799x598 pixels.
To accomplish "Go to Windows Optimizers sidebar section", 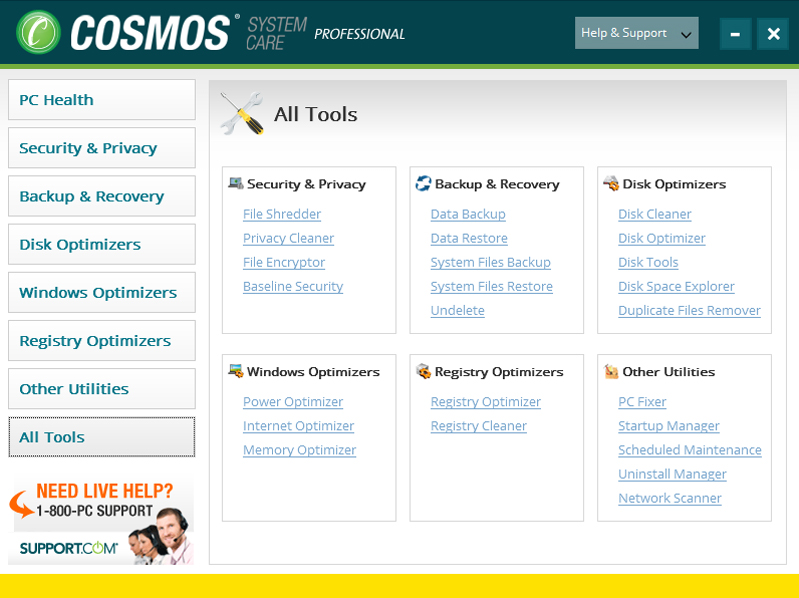I will coord(102,292).
